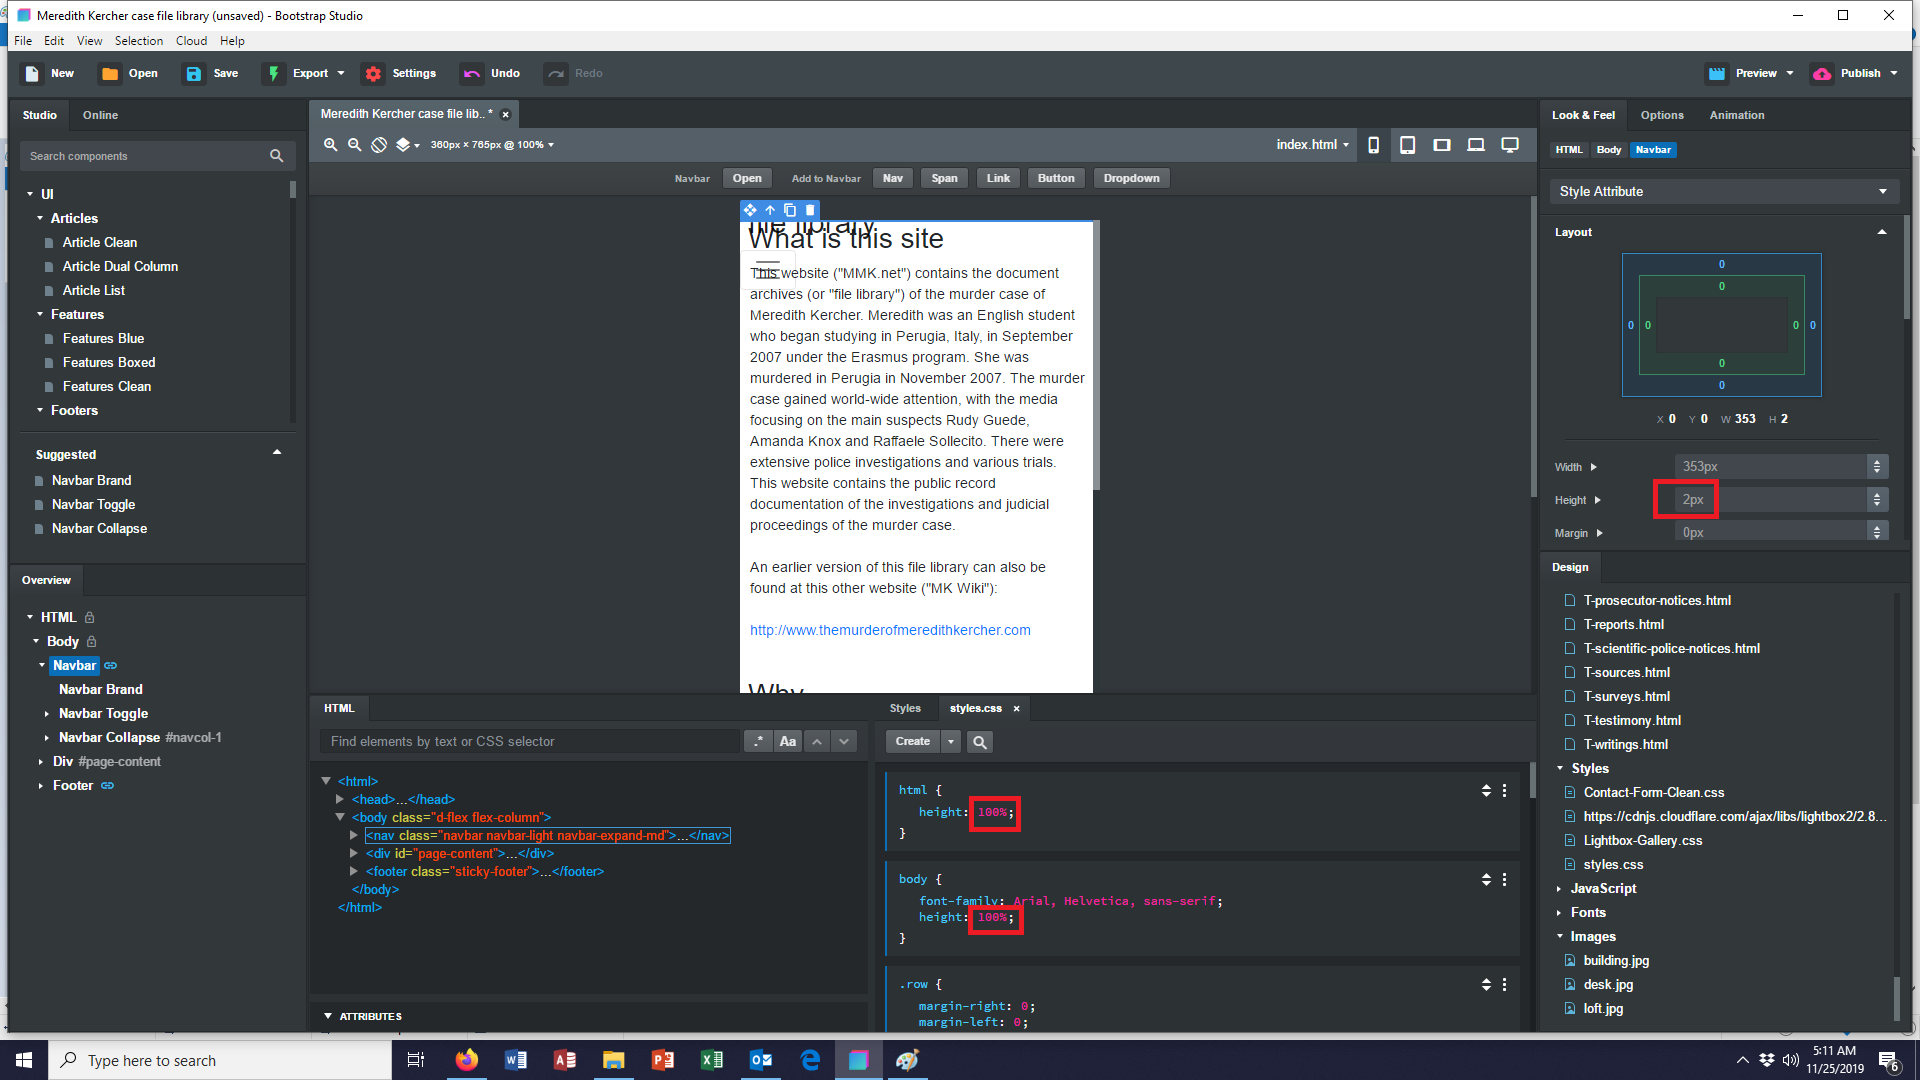This screenshot has width=1920, height=1080.
Task: Reorder html CSS rule arrows
Action: click(x=1486, y=790)
